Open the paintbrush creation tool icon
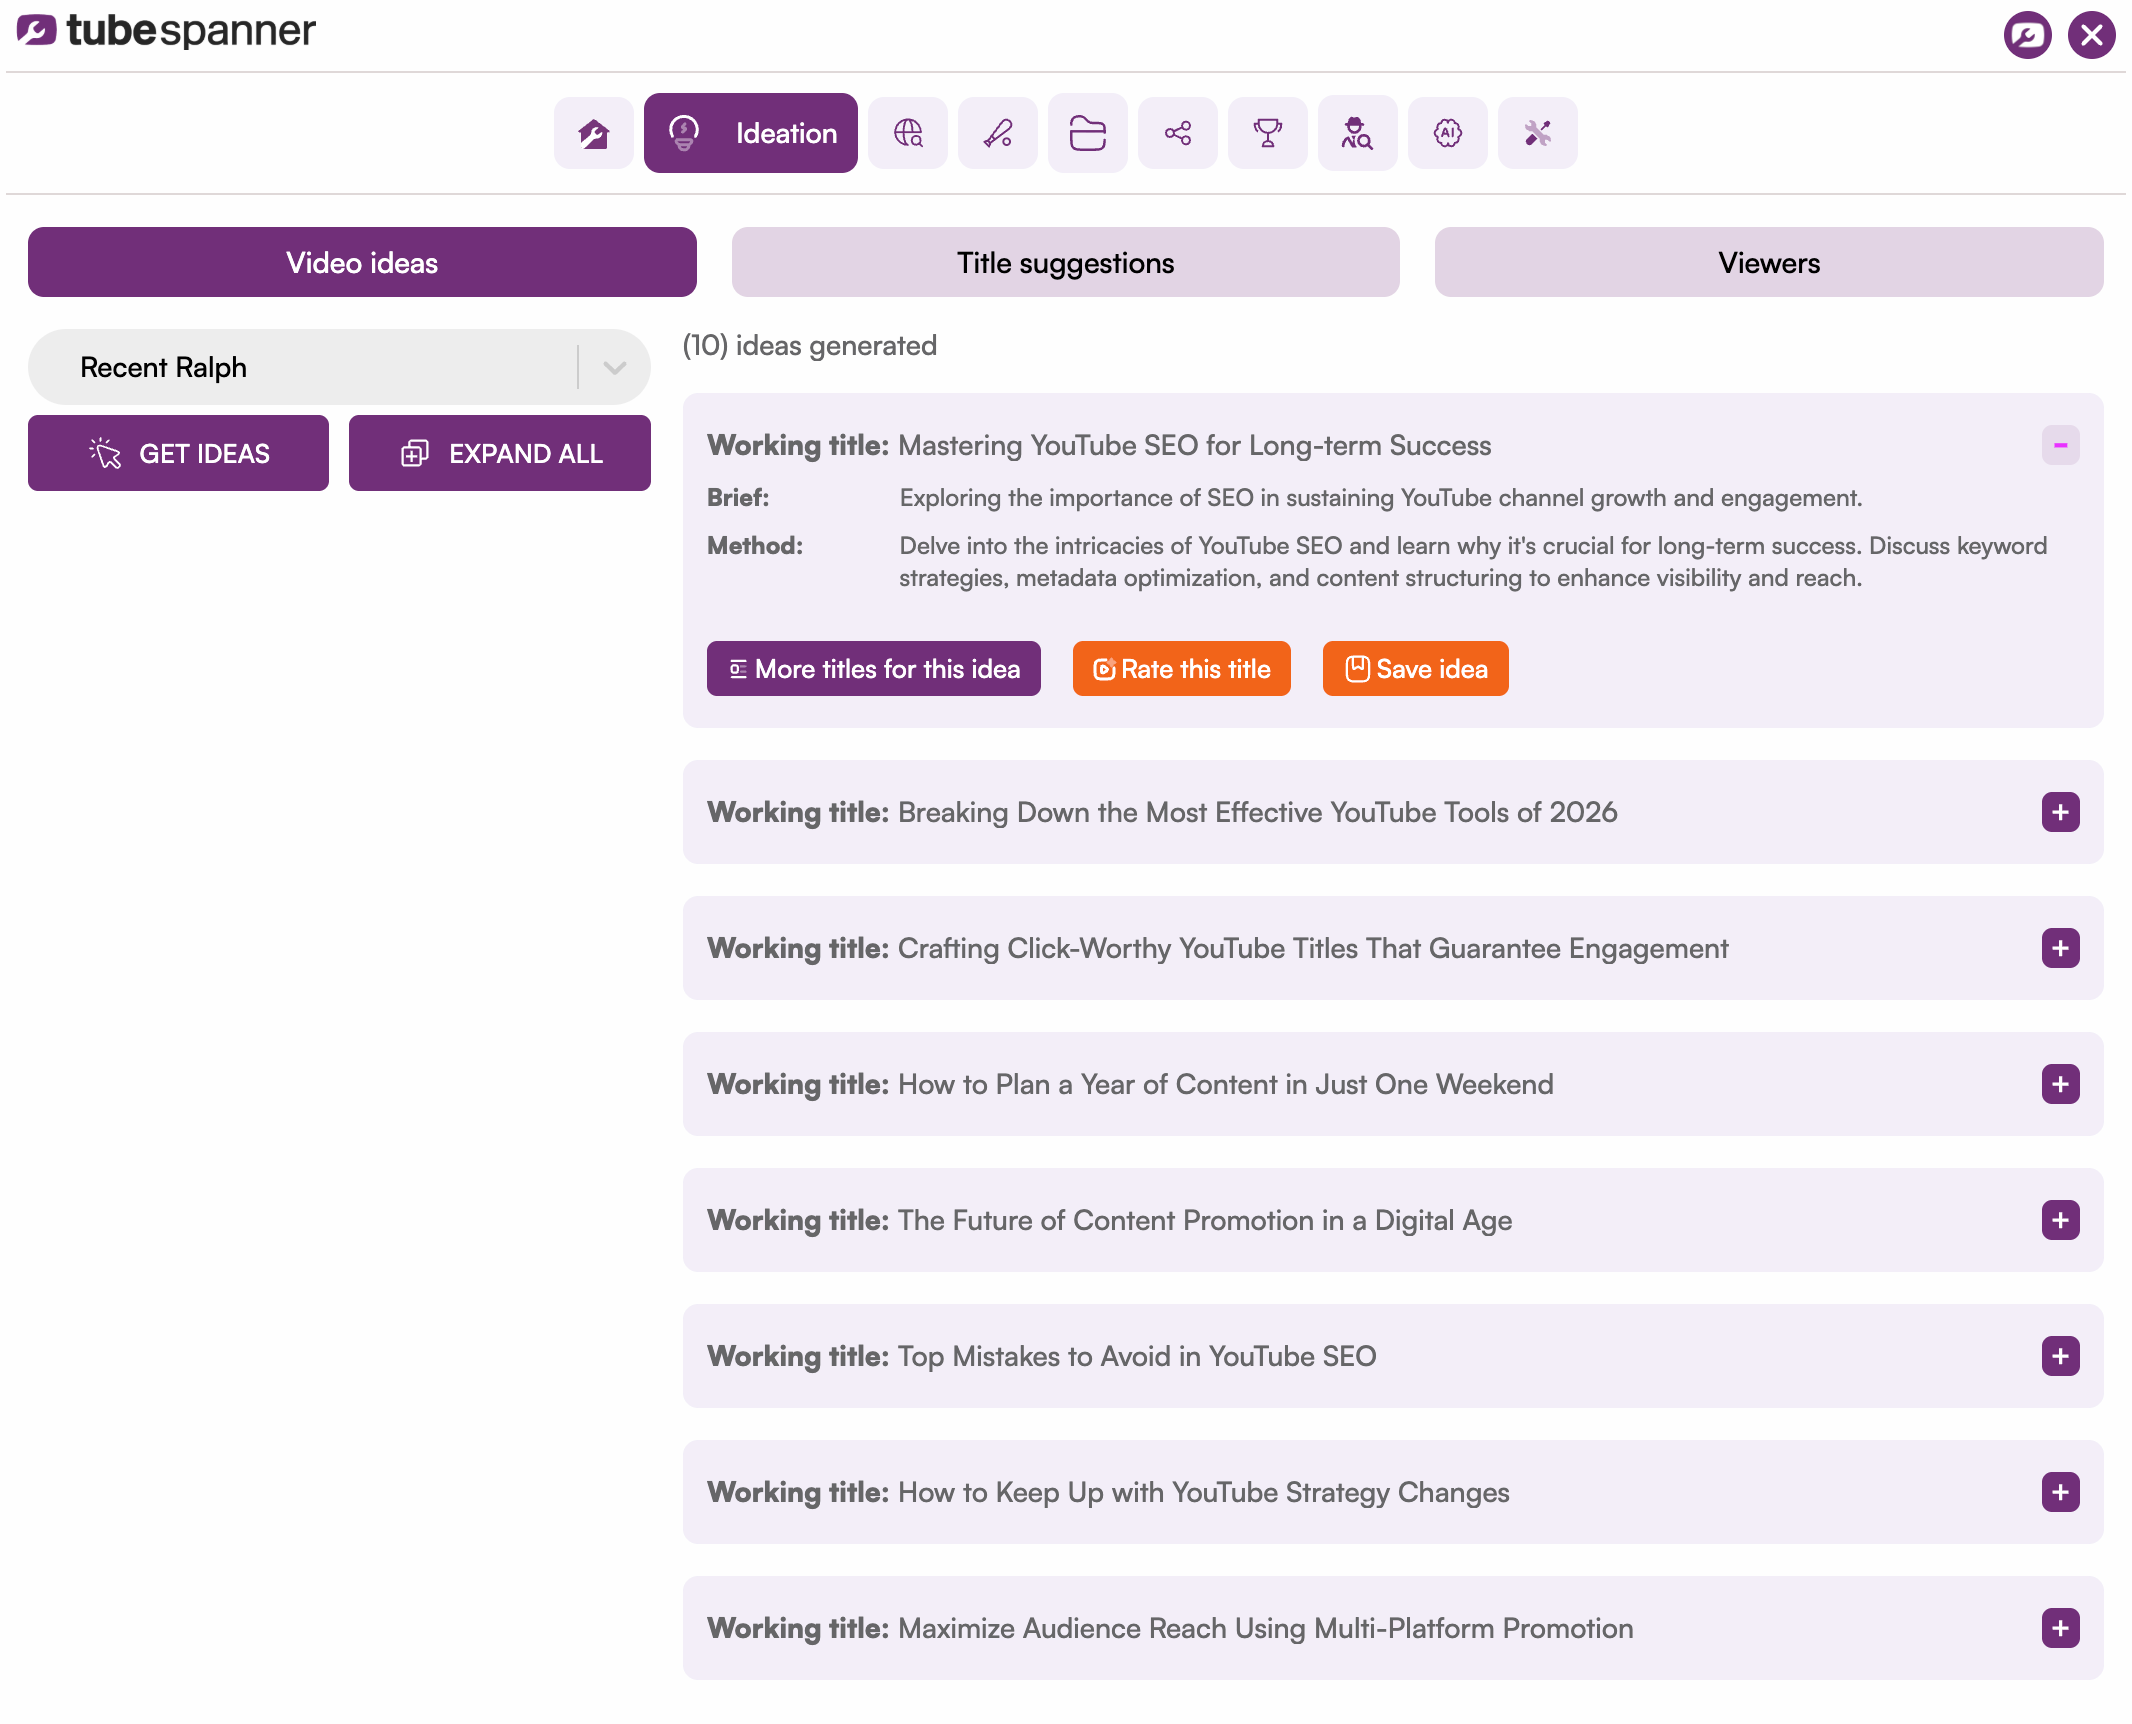Screen dimensions: 2132x1724 point(998,133)
